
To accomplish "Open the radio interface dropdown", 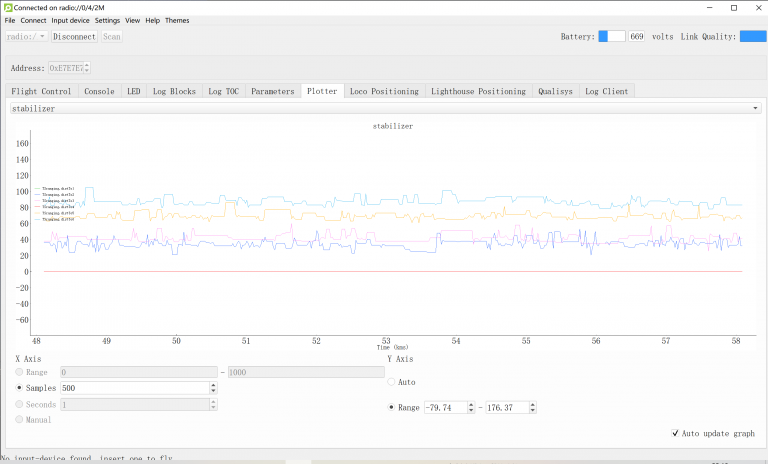I will point(27,36).
